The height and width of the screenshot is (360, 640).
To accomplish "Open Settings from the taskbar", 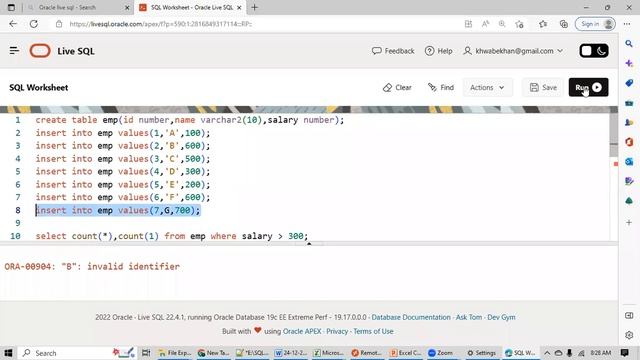I will [482, 353].
